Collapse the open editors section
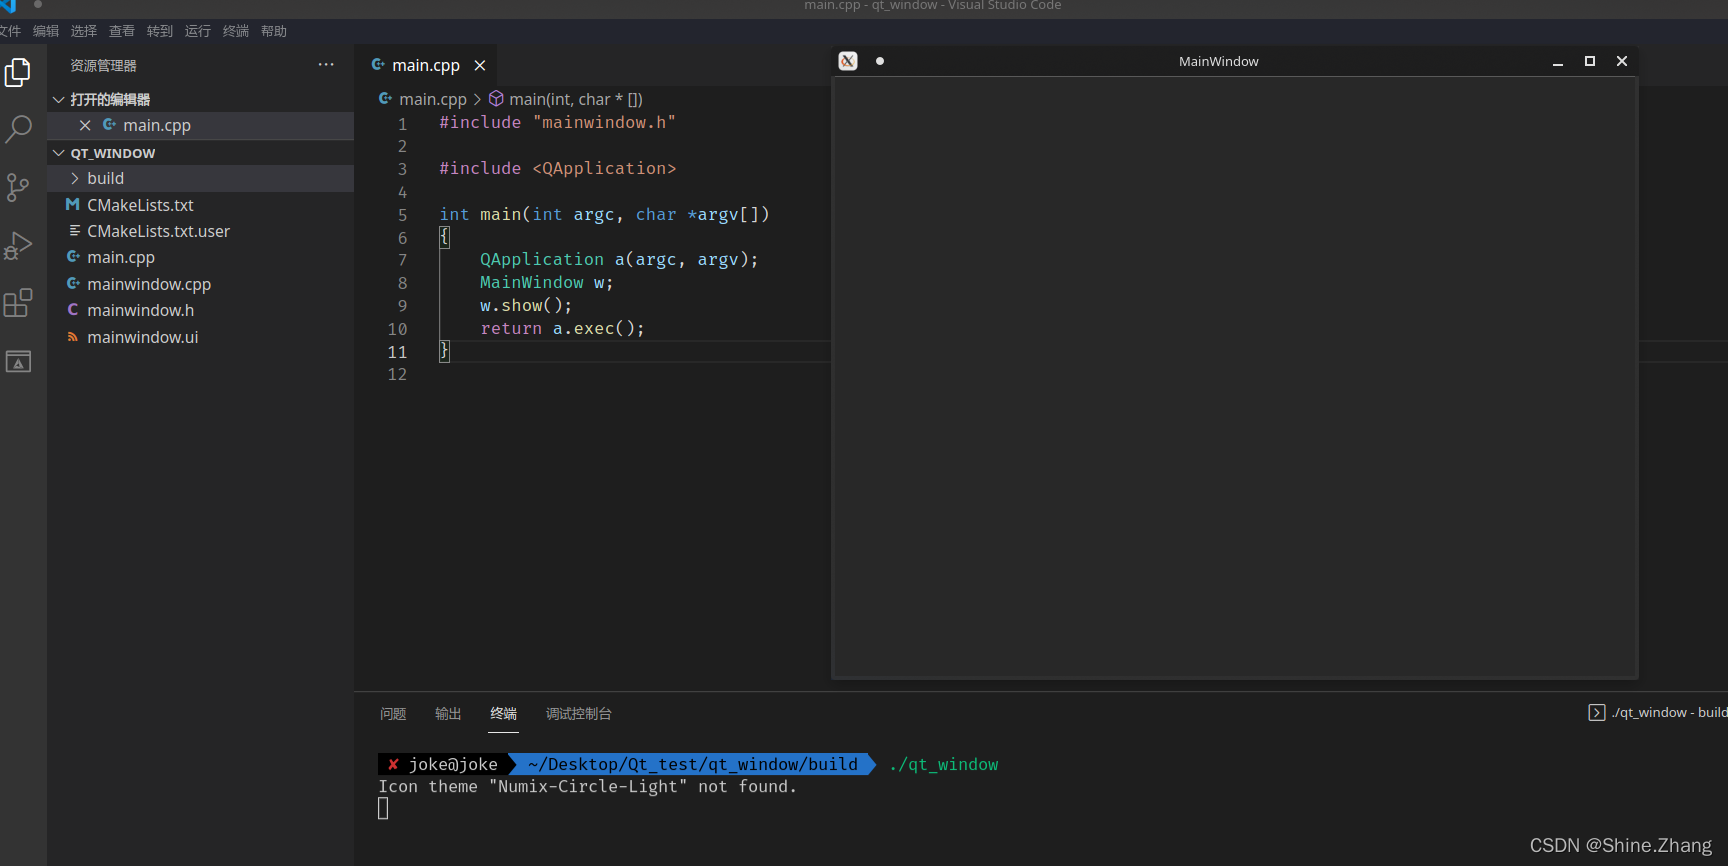Screen dimensions: 1728x866 click(59, 99)
